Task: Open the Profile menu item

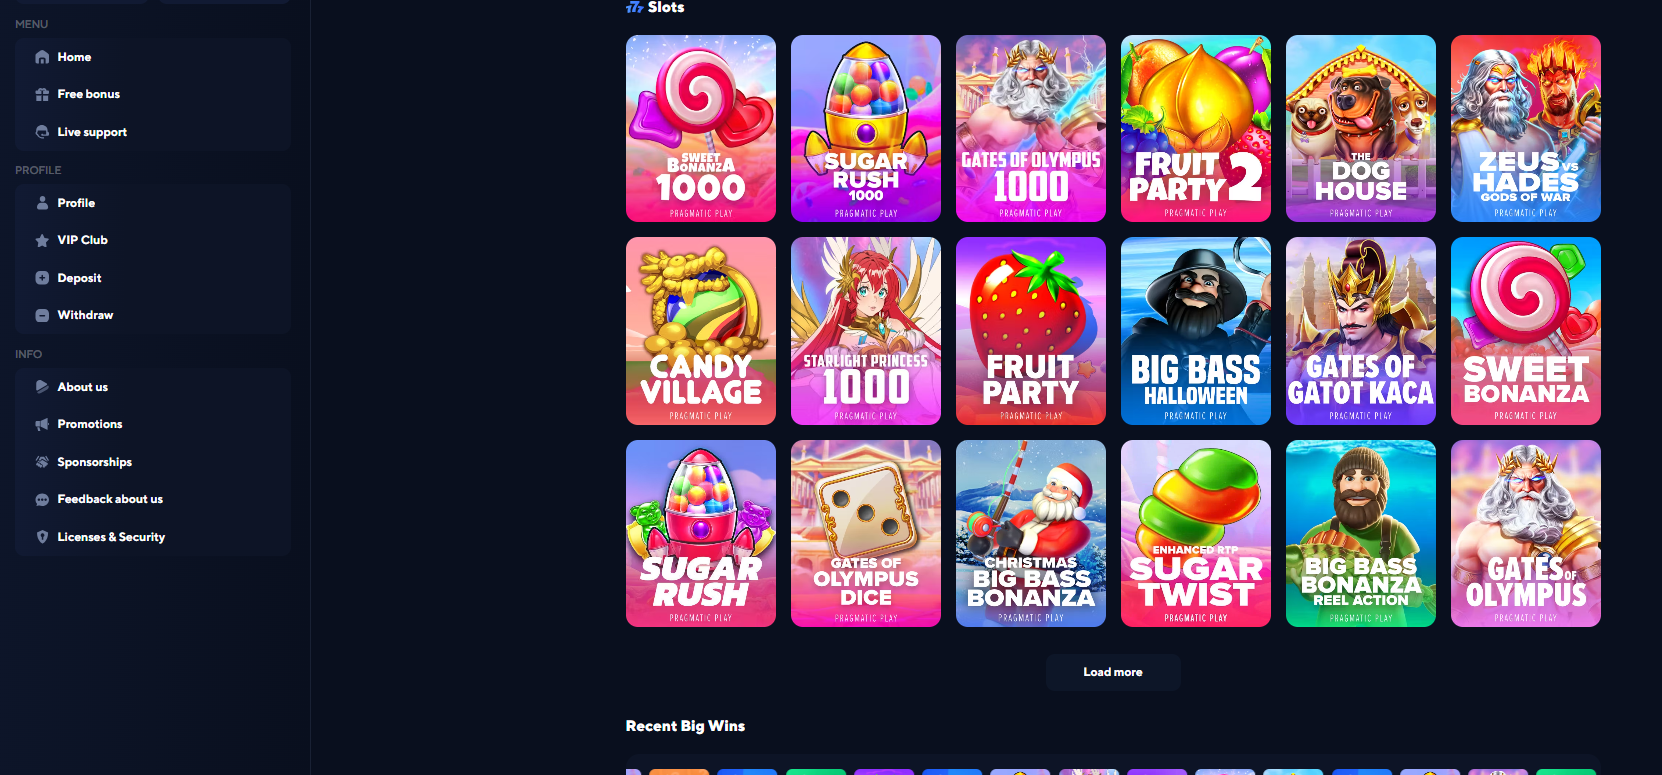Action: 153,203
